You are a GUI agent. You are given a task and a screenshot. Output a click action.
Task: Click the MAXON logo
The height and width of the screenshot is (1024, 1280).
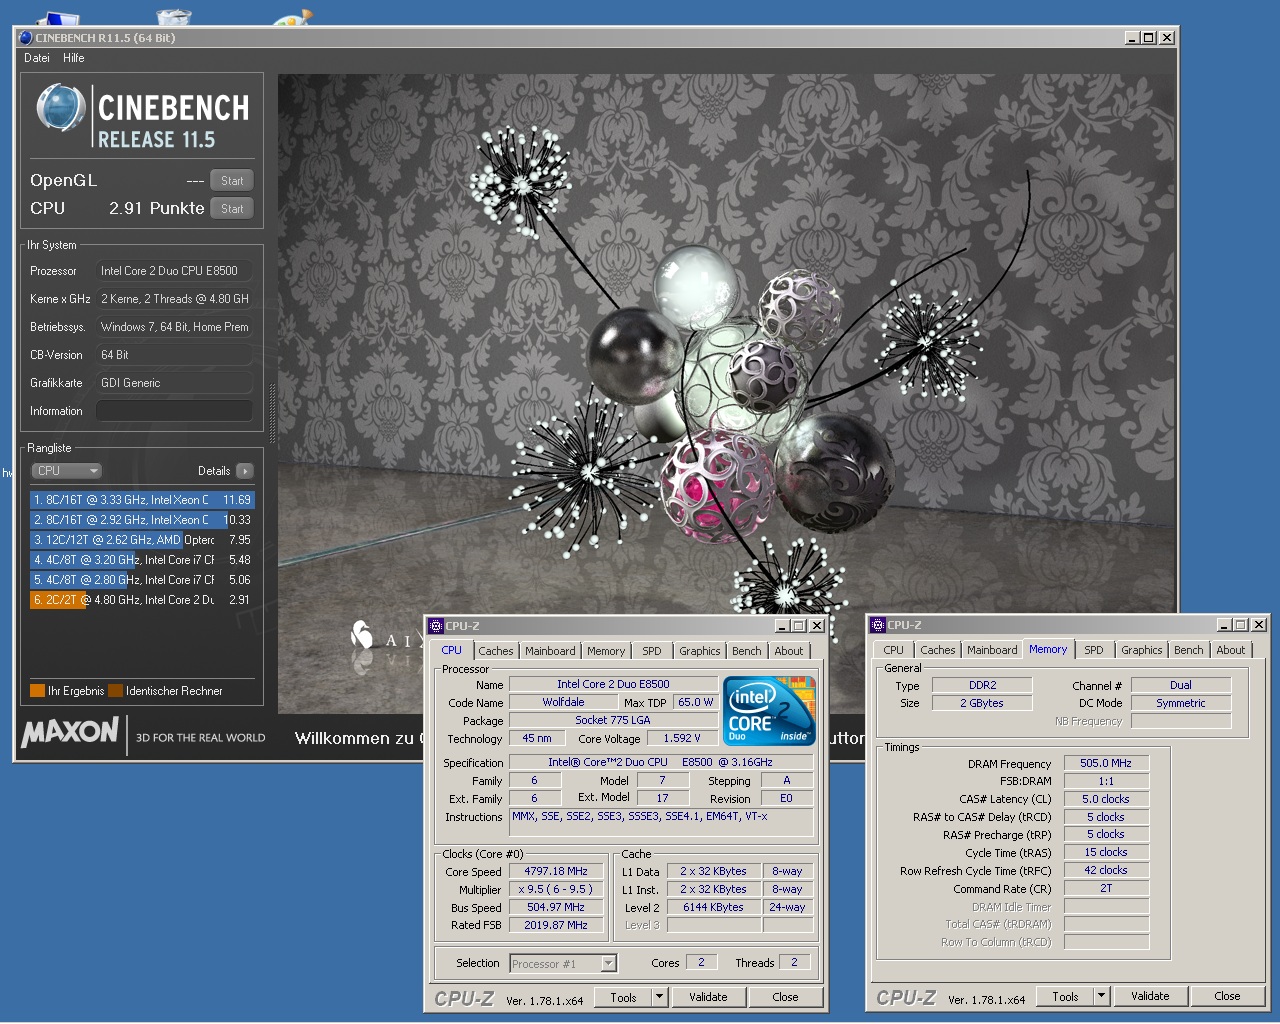coord(70,733)
